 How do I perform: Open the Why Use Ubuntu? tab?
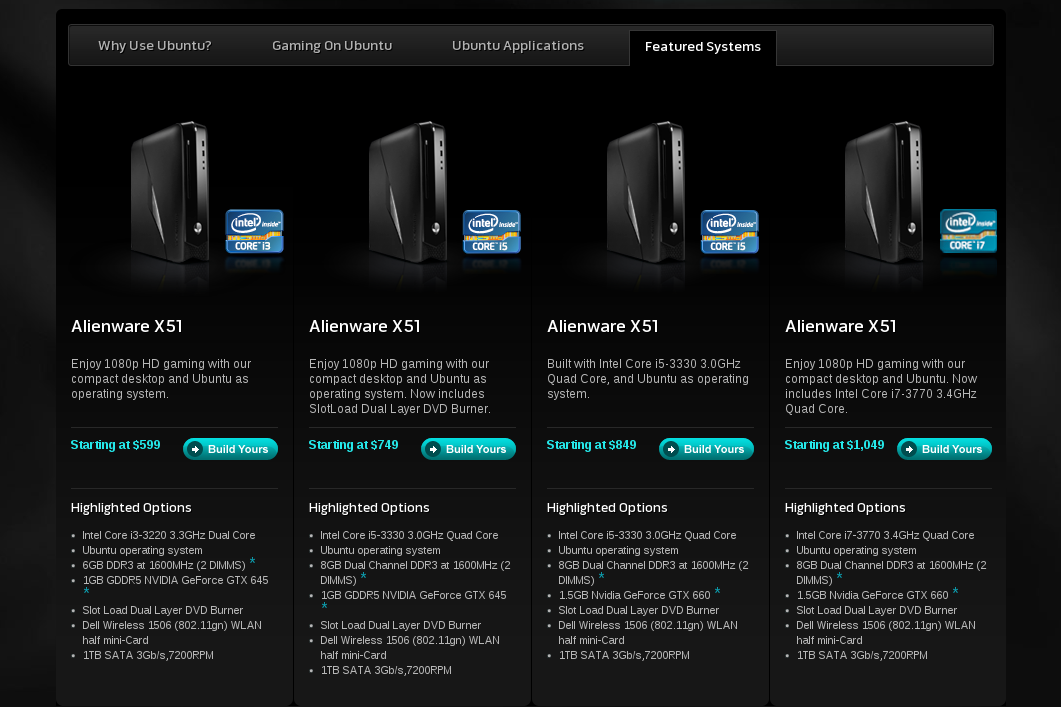[x=154, y=46]
